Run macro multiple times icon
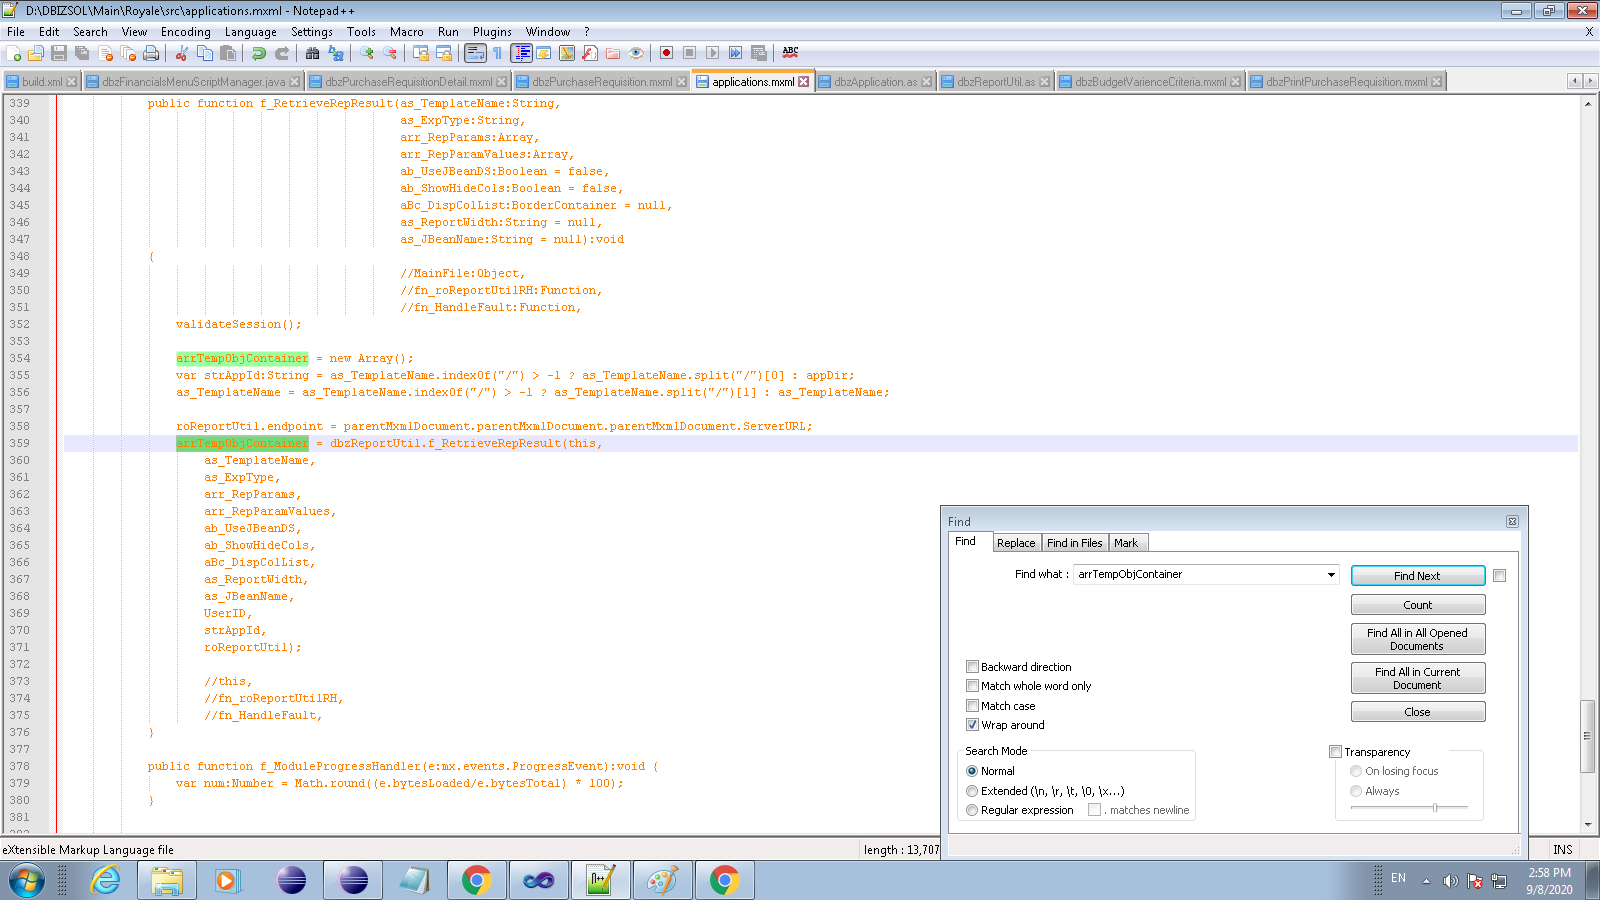The image size is (1600, 900). [x=735, y=53]
